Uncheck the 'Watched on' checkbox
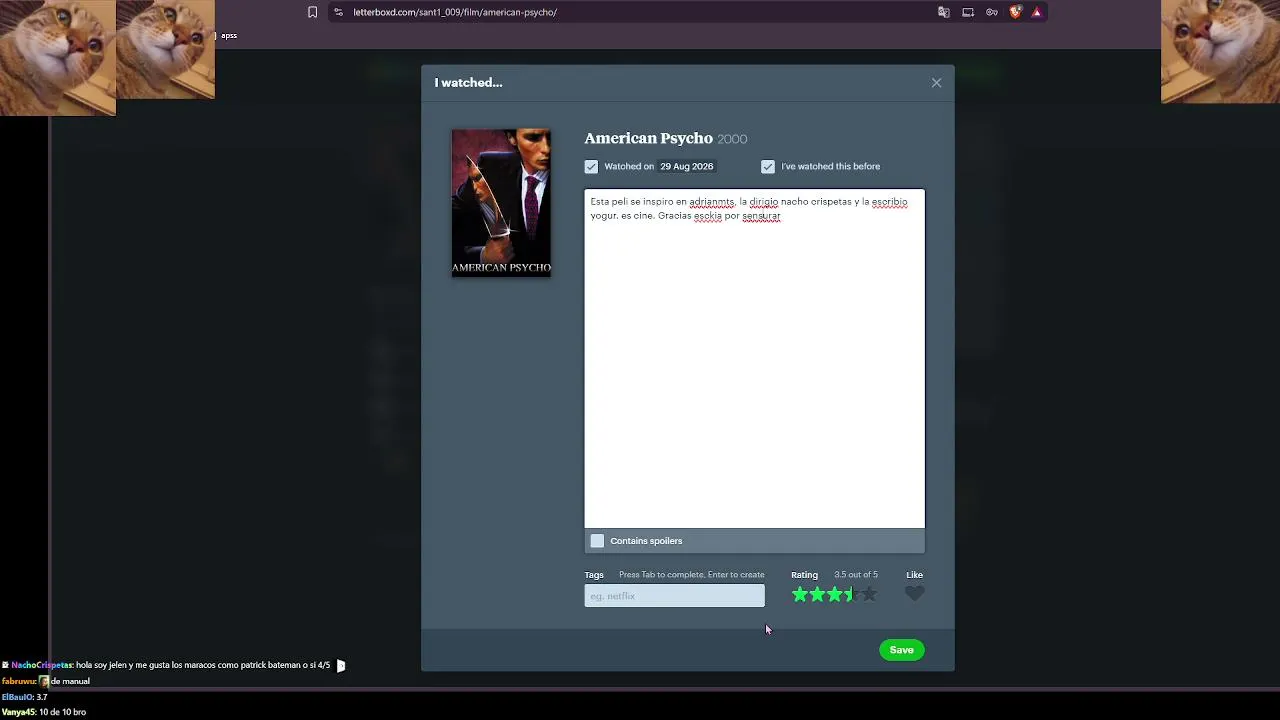Viewport: 1280px width, 720px height. tap(591, 167)
